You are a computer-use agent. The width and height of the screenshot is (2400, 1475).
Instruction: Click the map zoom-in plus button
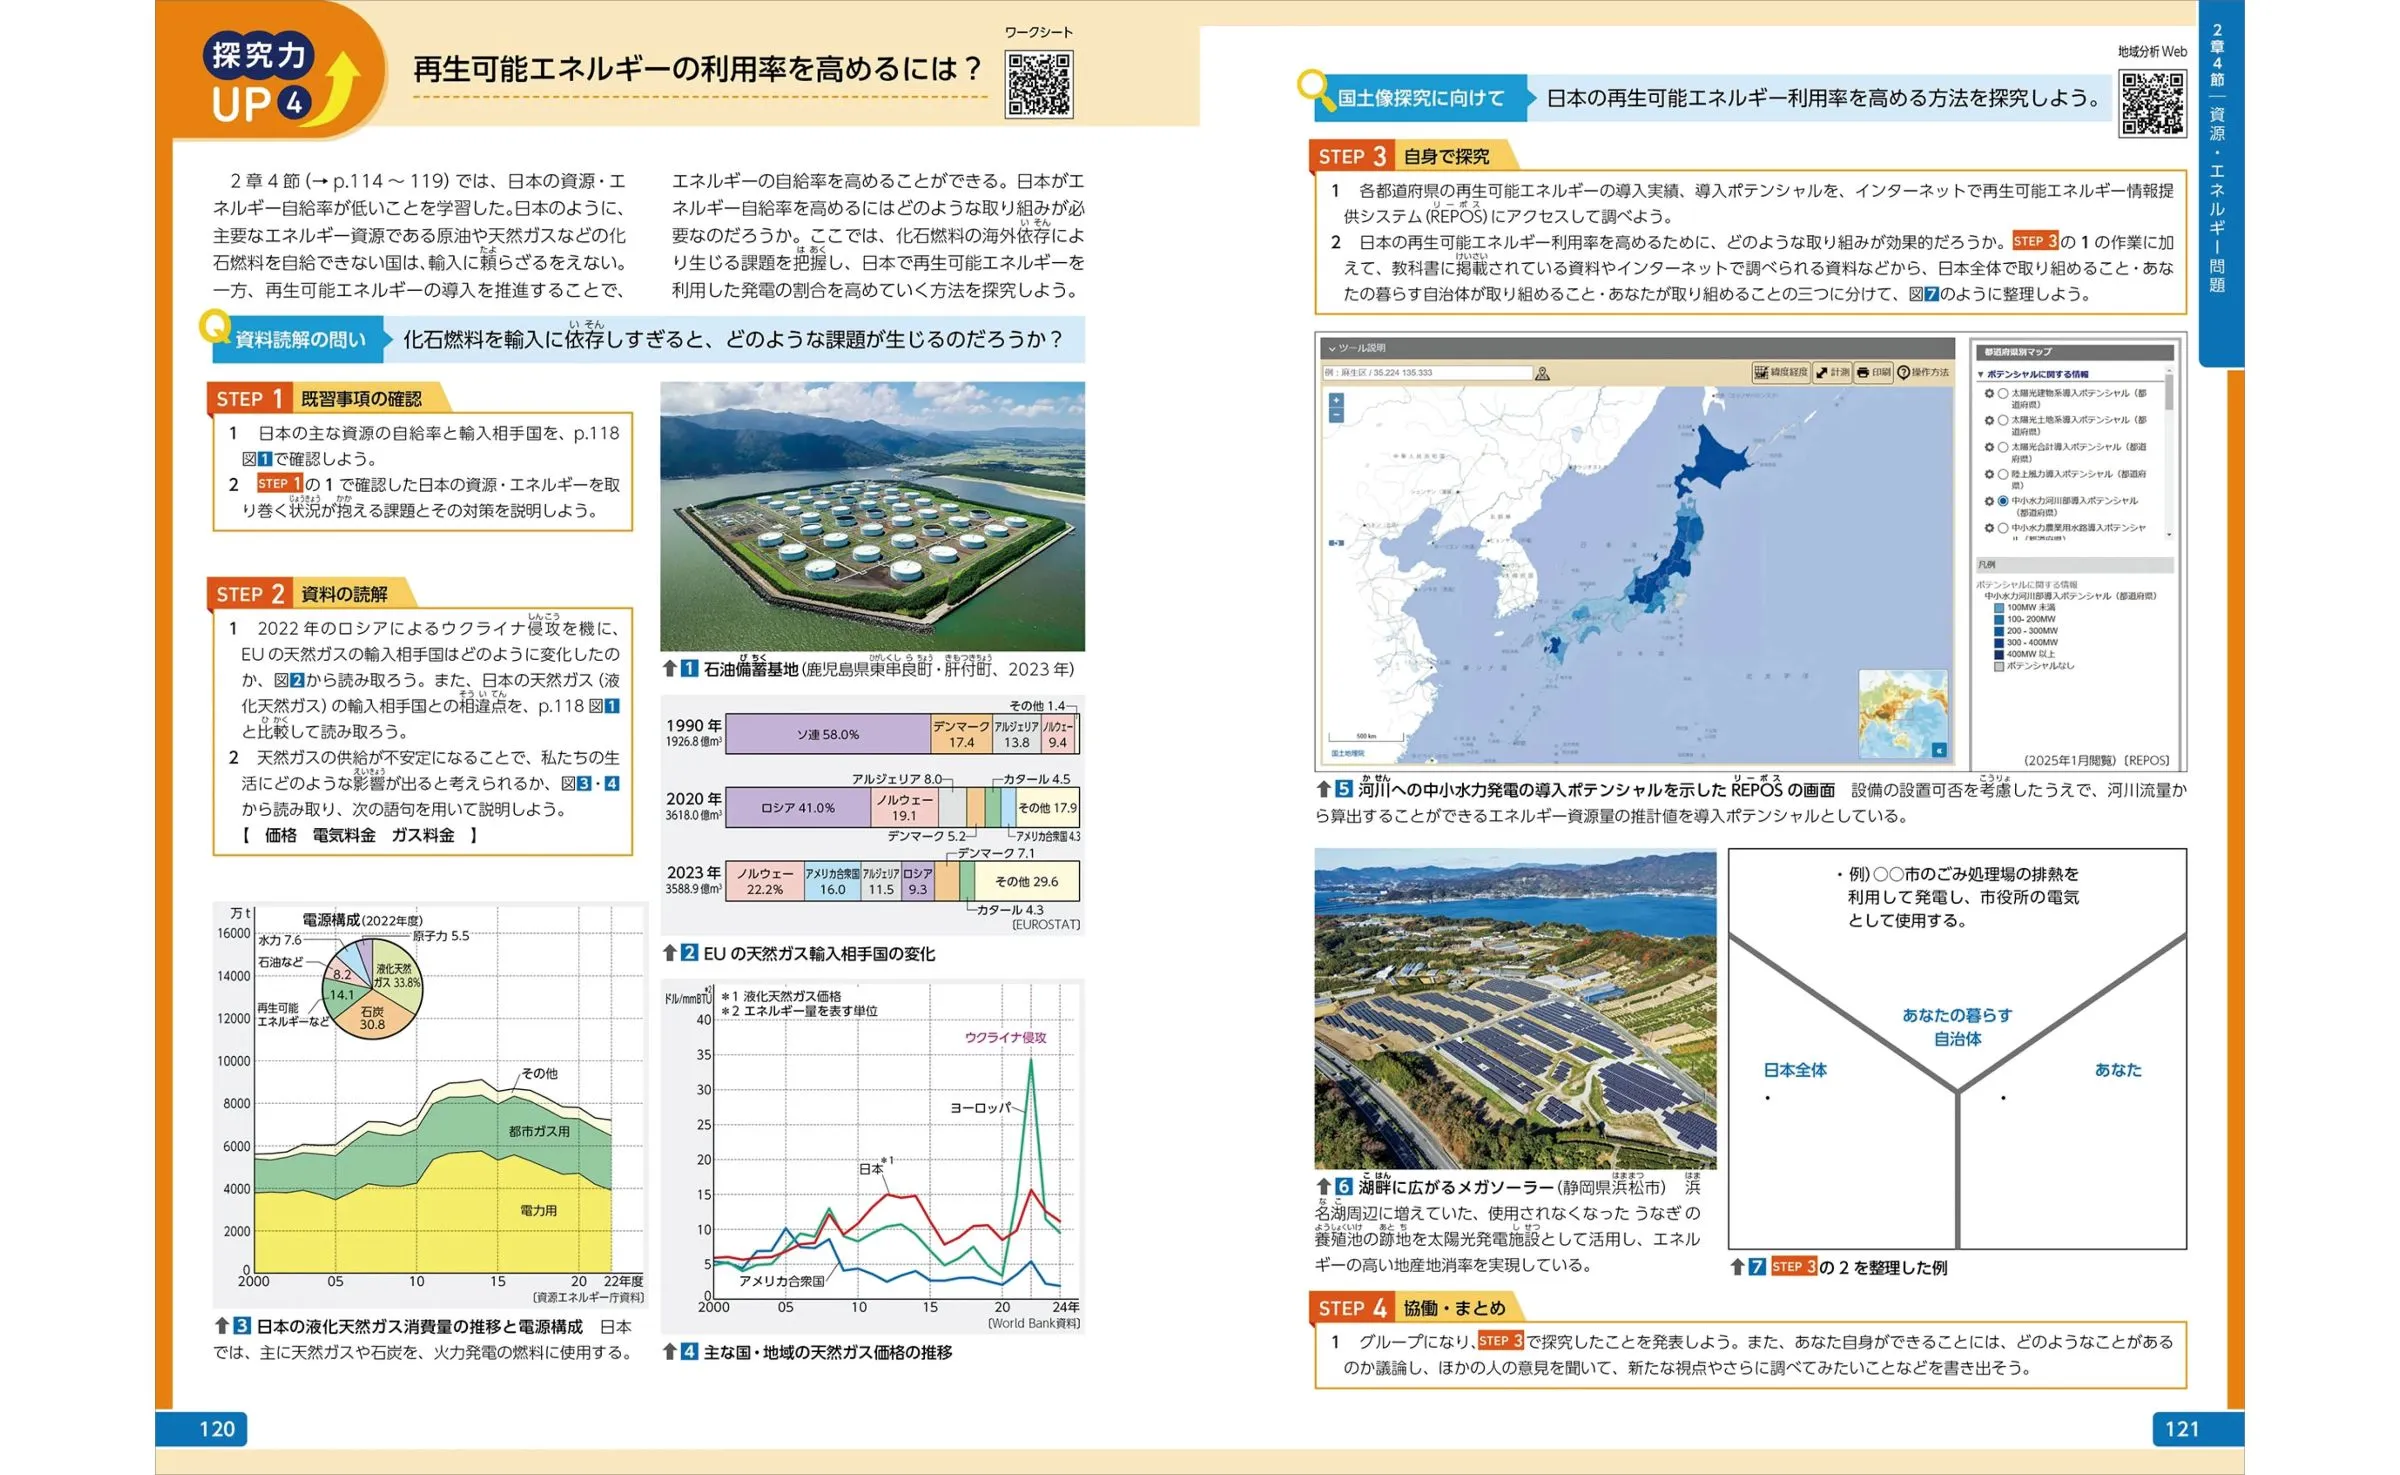coord(1336,400)
